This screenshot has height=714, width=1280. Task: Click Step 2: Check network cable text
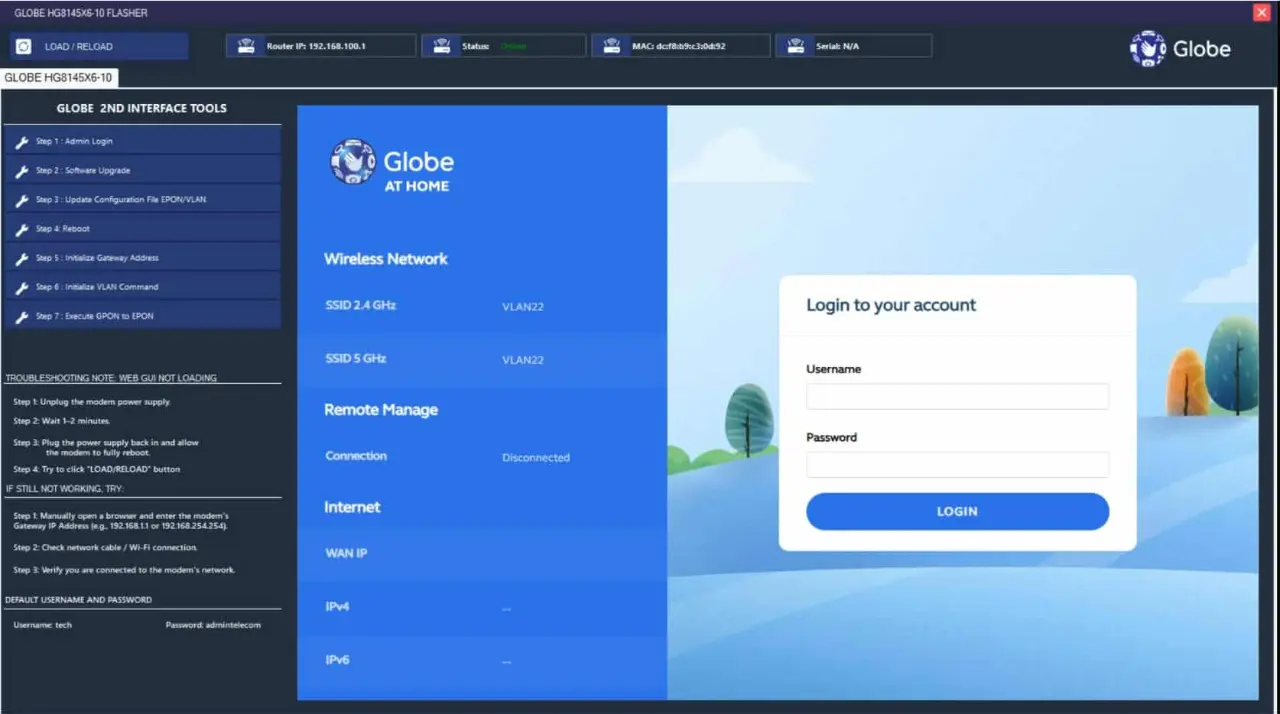[105, 548]
